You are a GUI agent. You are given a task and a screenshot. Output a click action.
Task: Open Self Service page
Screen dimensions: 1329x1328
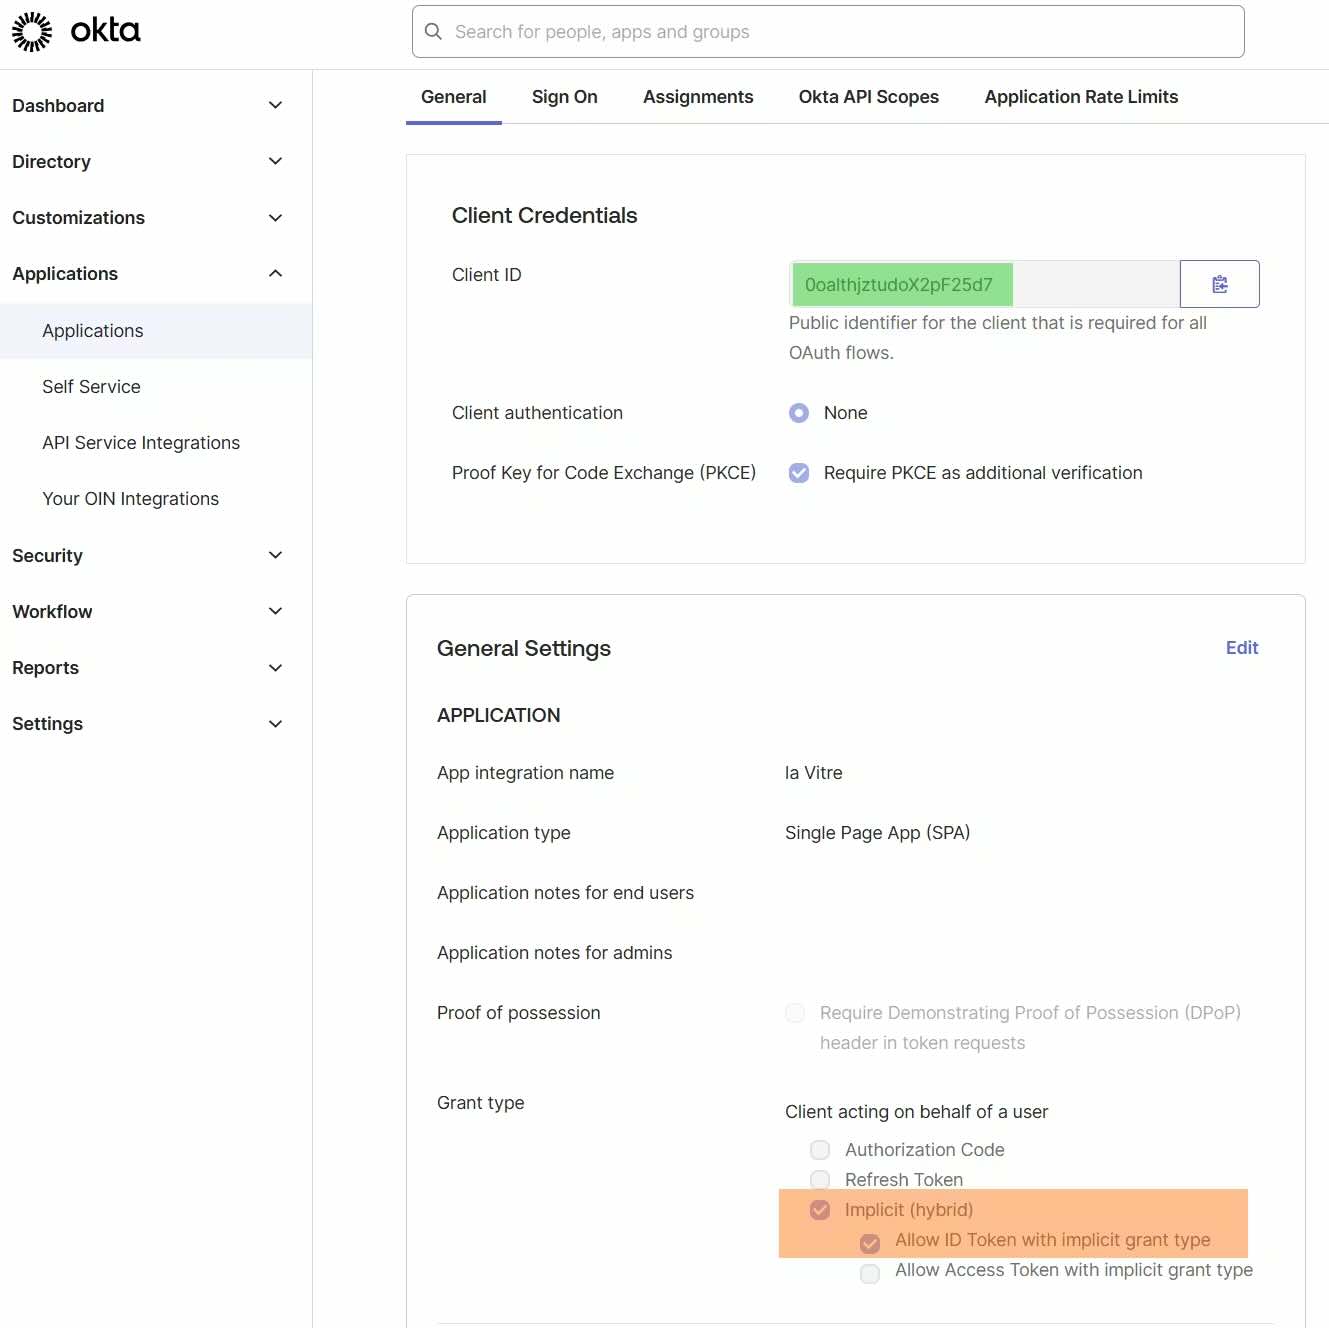tap(91, 387)
